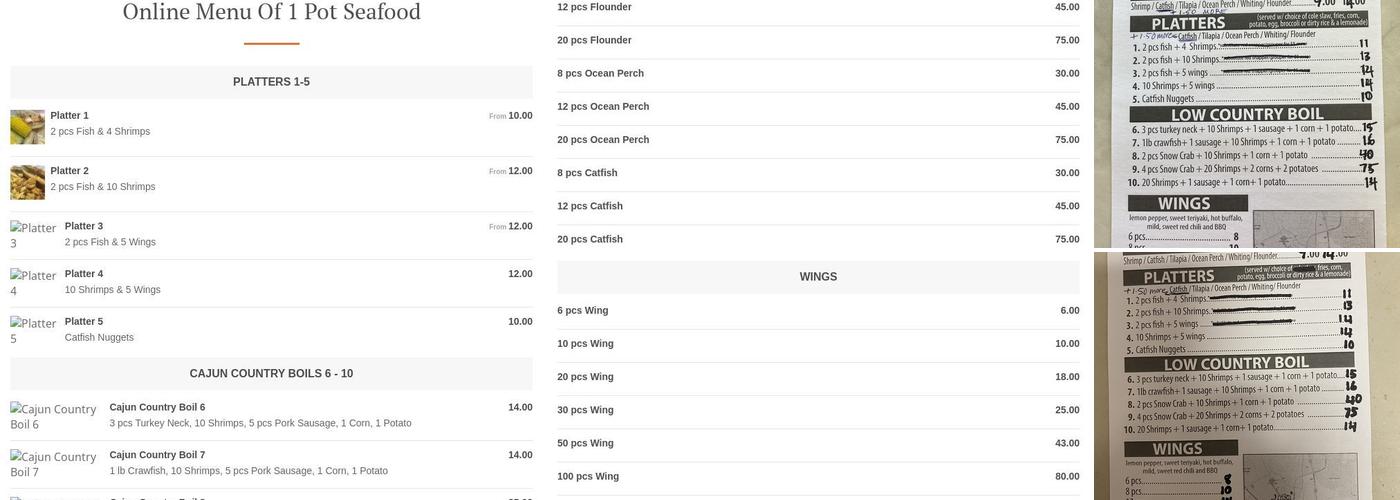Choose the Cajun Country Boil 6 item
The width and height of the screenshot is (1400, 500).
(x=157, y=407)
